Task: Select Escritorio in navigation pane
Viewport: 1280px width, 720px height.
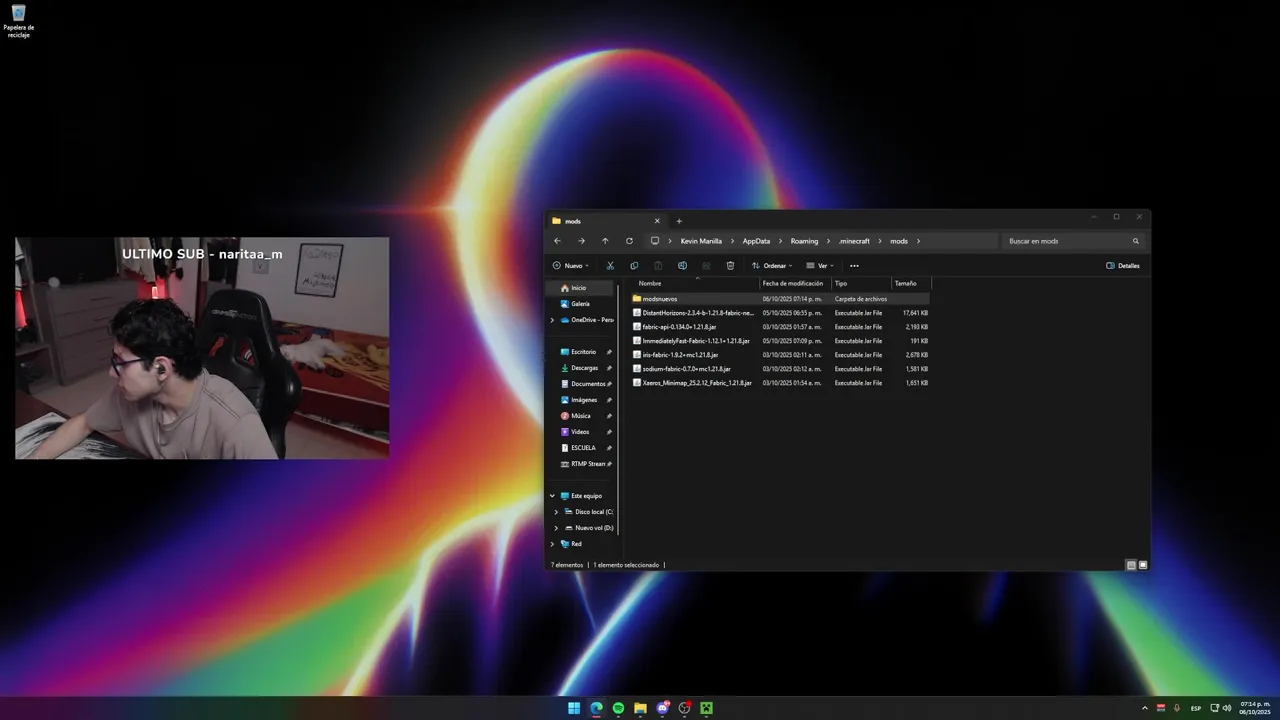Action: coord(584,352)
